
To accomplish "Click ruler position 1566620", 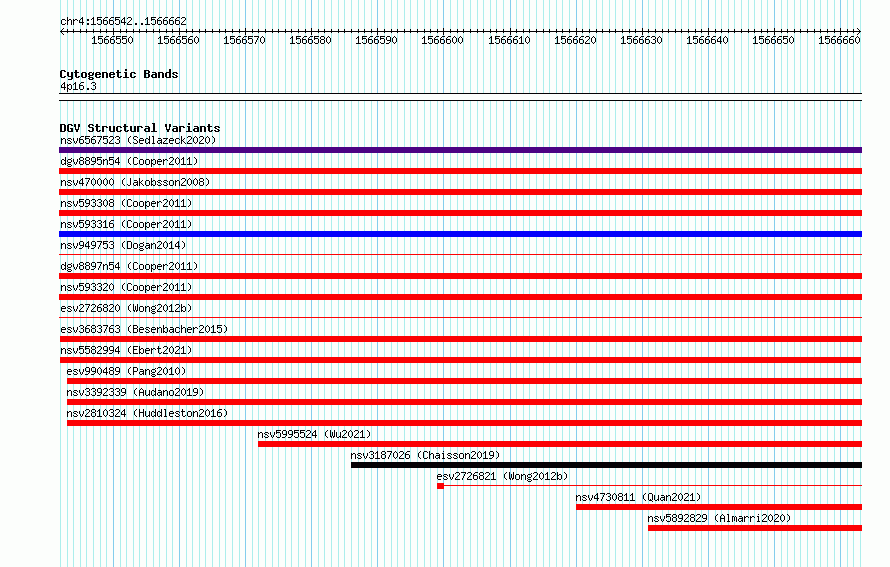I will [576, 40].
